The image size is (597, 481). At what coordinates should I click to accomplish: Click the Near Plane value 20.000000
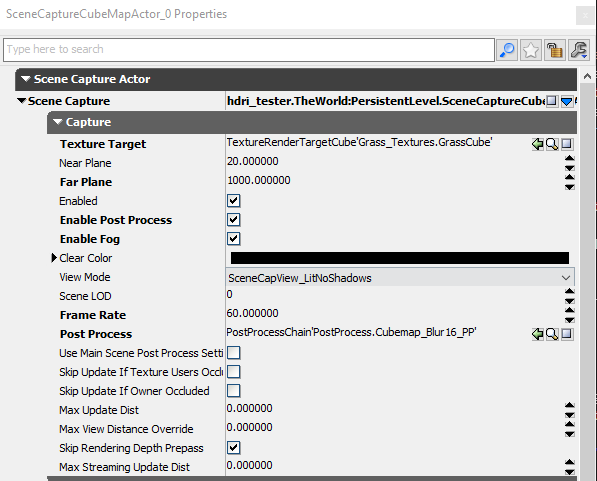tap(253, 161)
